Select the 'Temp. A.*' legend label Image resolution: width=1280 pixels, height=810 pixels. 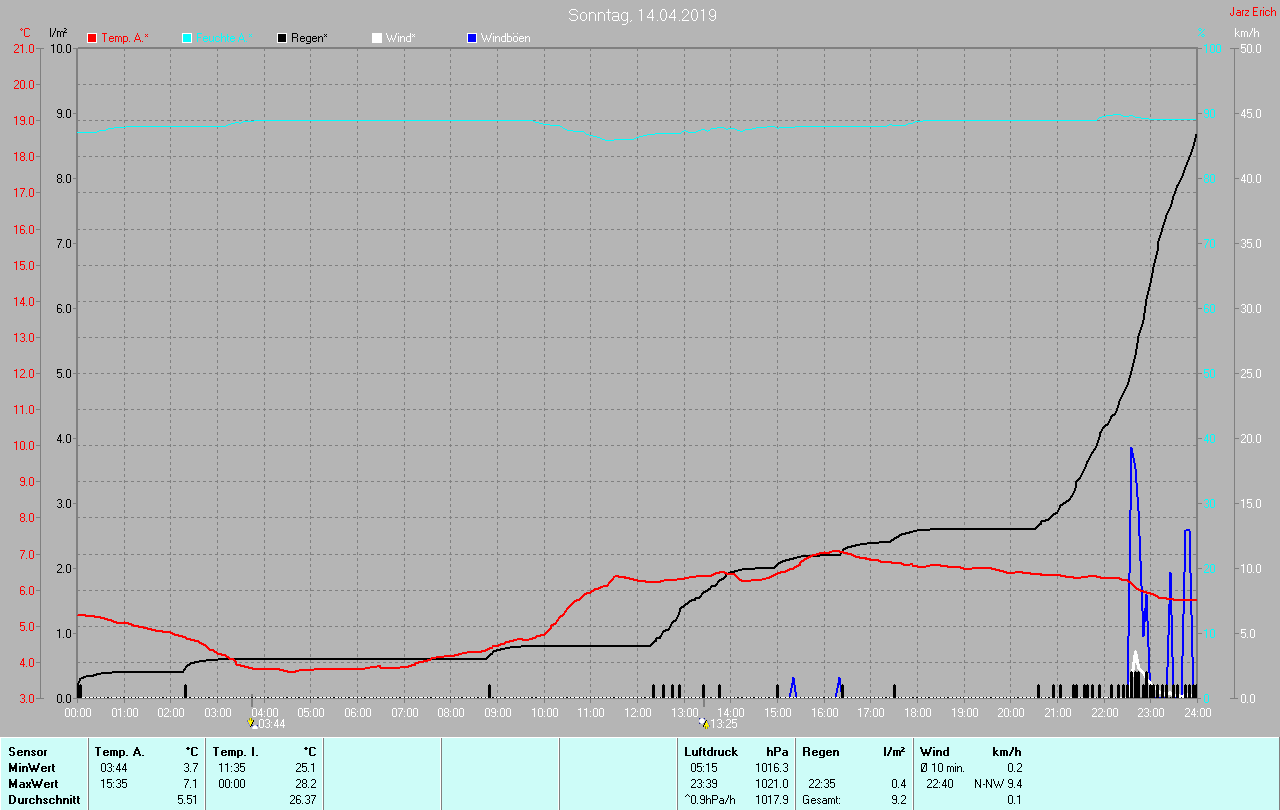coord(125,38)
